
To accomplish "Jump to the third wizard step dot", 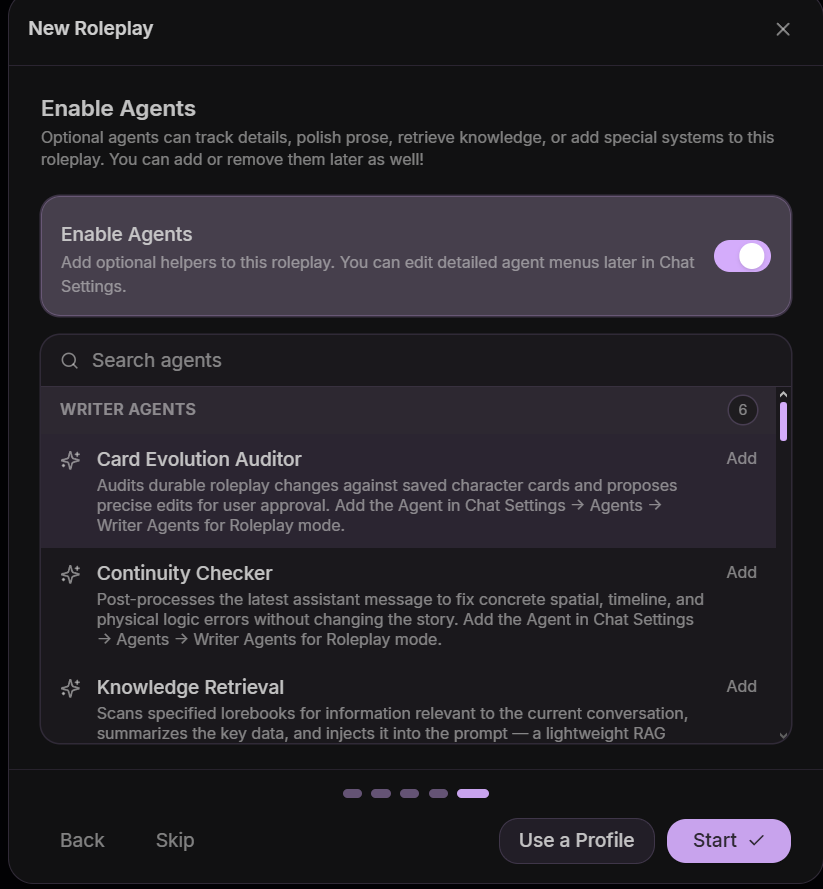I will click(409, 793).
